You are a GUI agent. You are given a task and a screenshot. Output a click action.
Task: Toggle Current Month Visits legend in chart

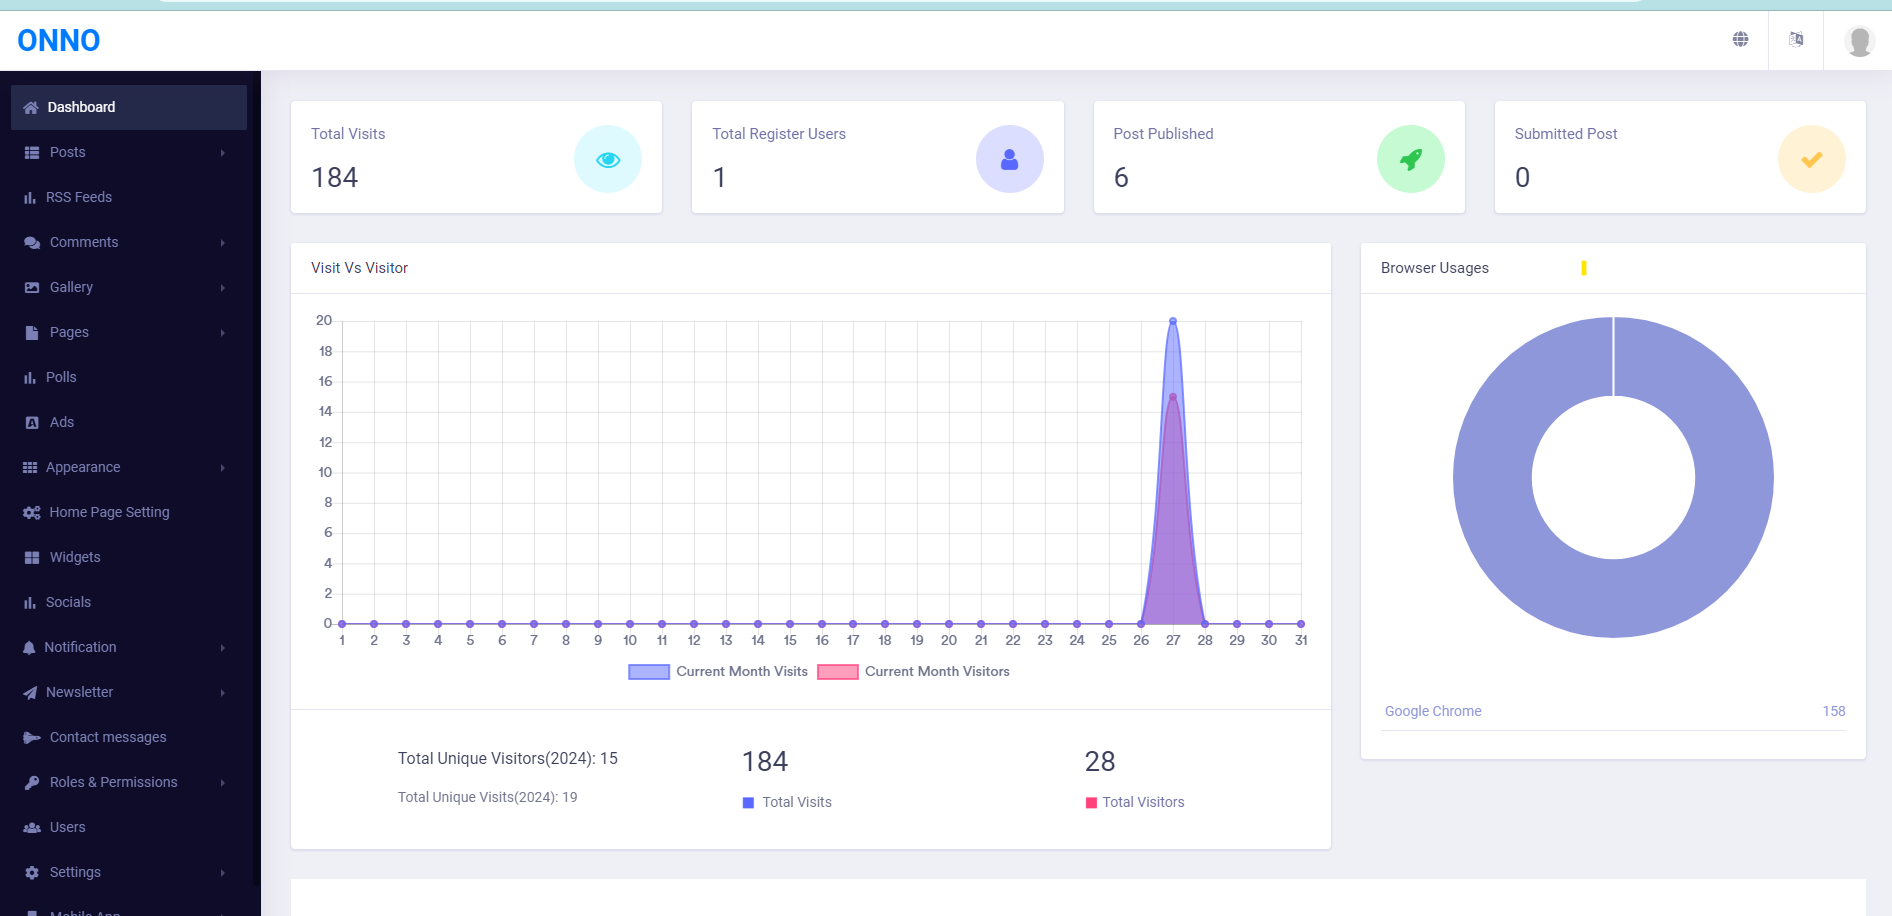pyautogui.click(x=718, y=672)
